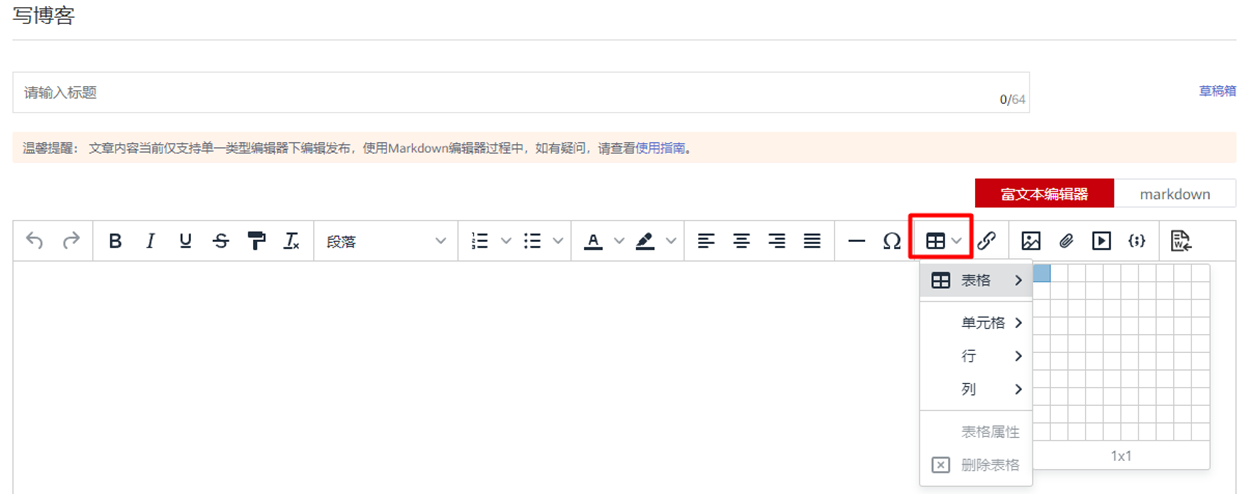The height and width of the screenshot is (494, 1250).
Task: Click the undo arrow icon
Action: pos(35,241)
